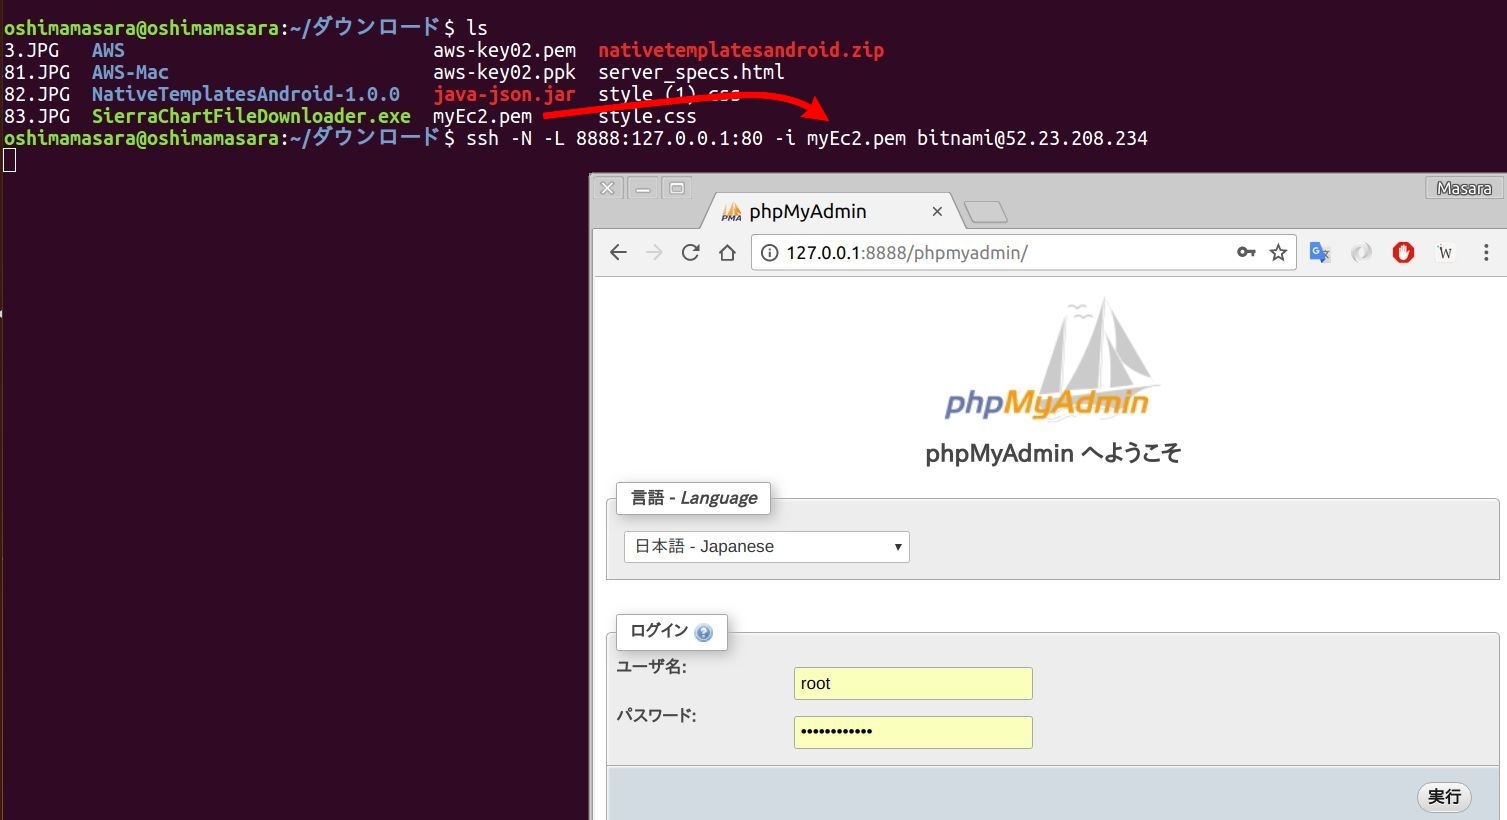Viewport: 1507px width, 820px height.
Task: Click server_specs.html in terminal
Action: click(691, 72)
